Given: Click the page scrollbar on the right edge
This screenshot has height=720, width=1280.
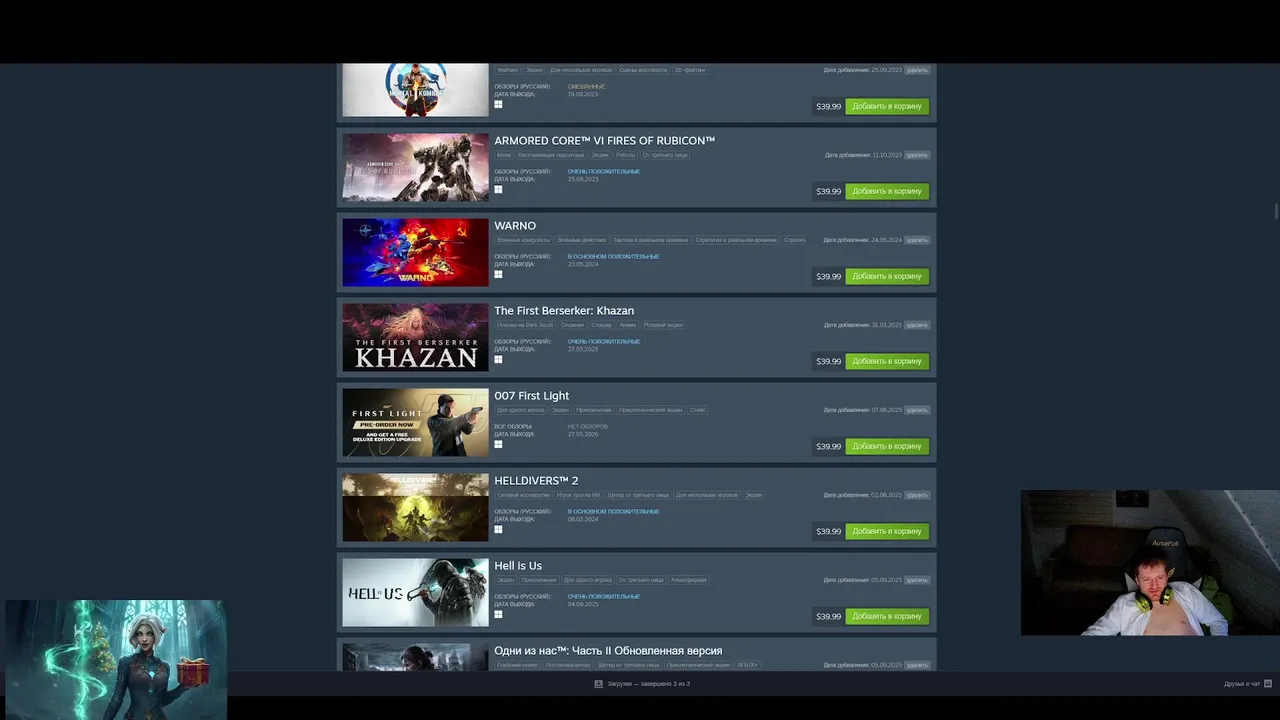Looking at the screenshot, I should click(1276, 210).
